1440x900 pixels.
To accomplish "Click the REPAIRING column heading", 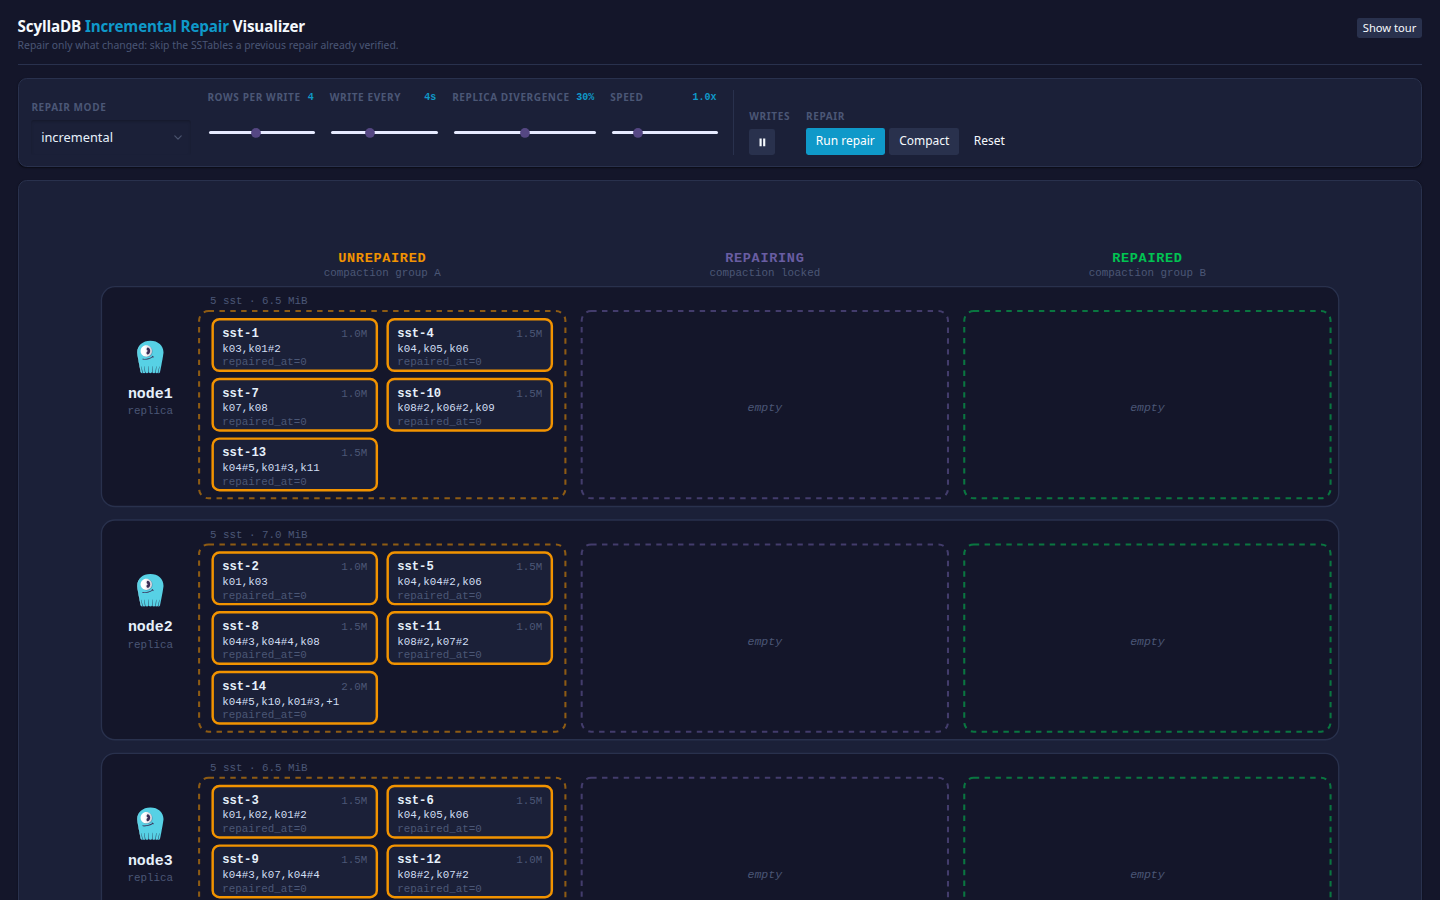I will 765,258.
